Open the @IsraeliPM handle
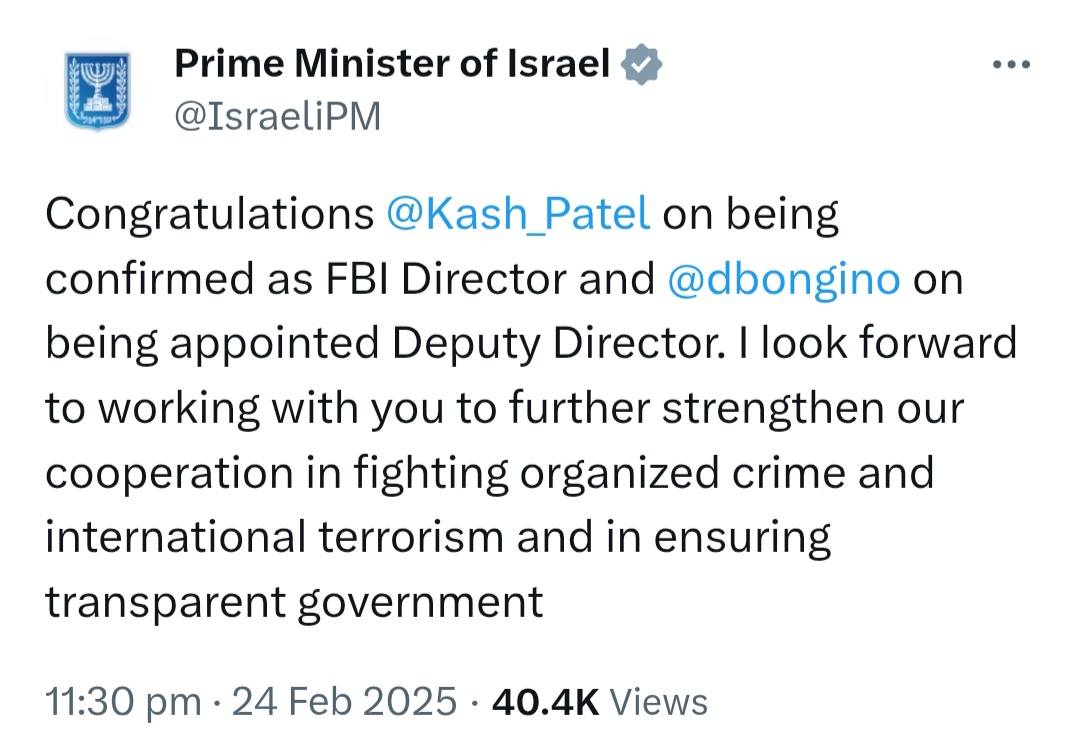The image size is (1080, 750). [278, 116]
